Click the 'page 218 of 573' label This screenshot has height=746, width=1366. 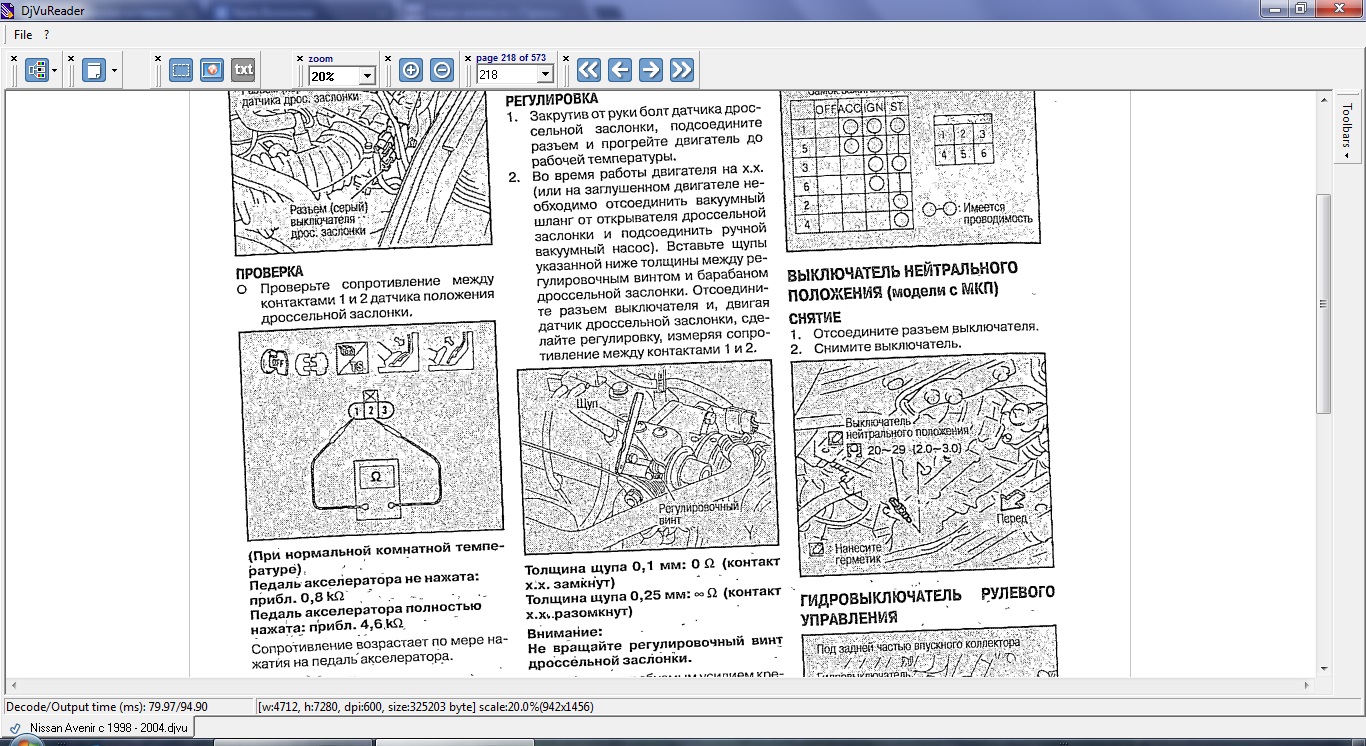coord(511,59)
